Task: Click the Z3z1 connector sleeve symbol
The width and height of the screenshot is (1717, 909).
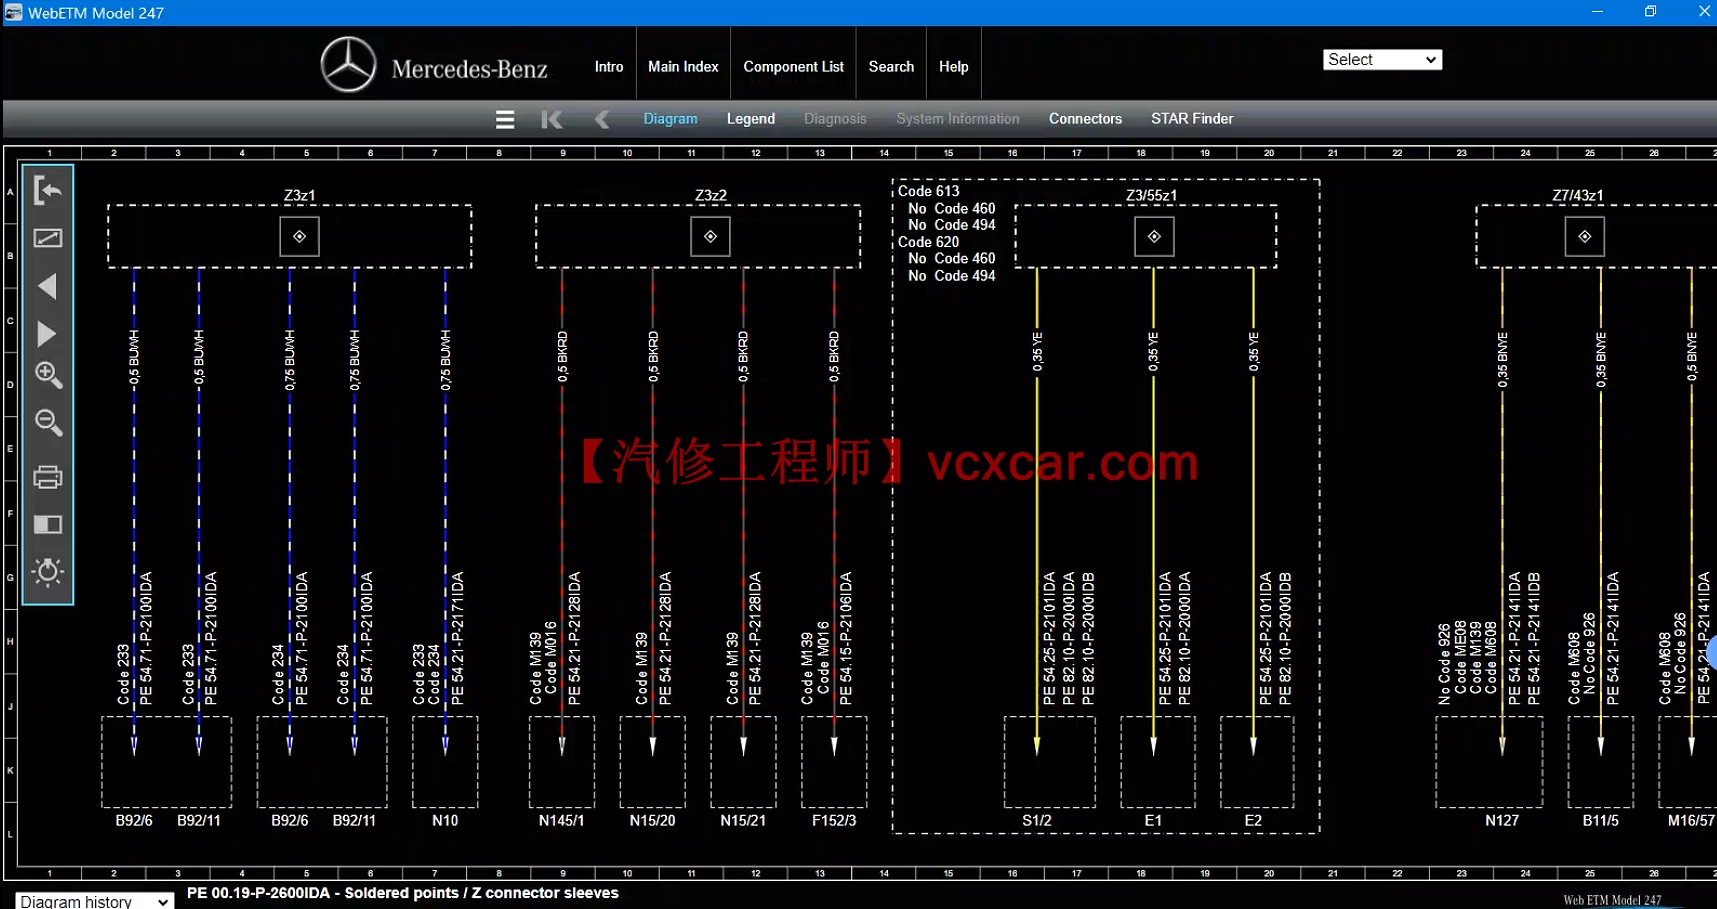Action: (x=299, y=237)
